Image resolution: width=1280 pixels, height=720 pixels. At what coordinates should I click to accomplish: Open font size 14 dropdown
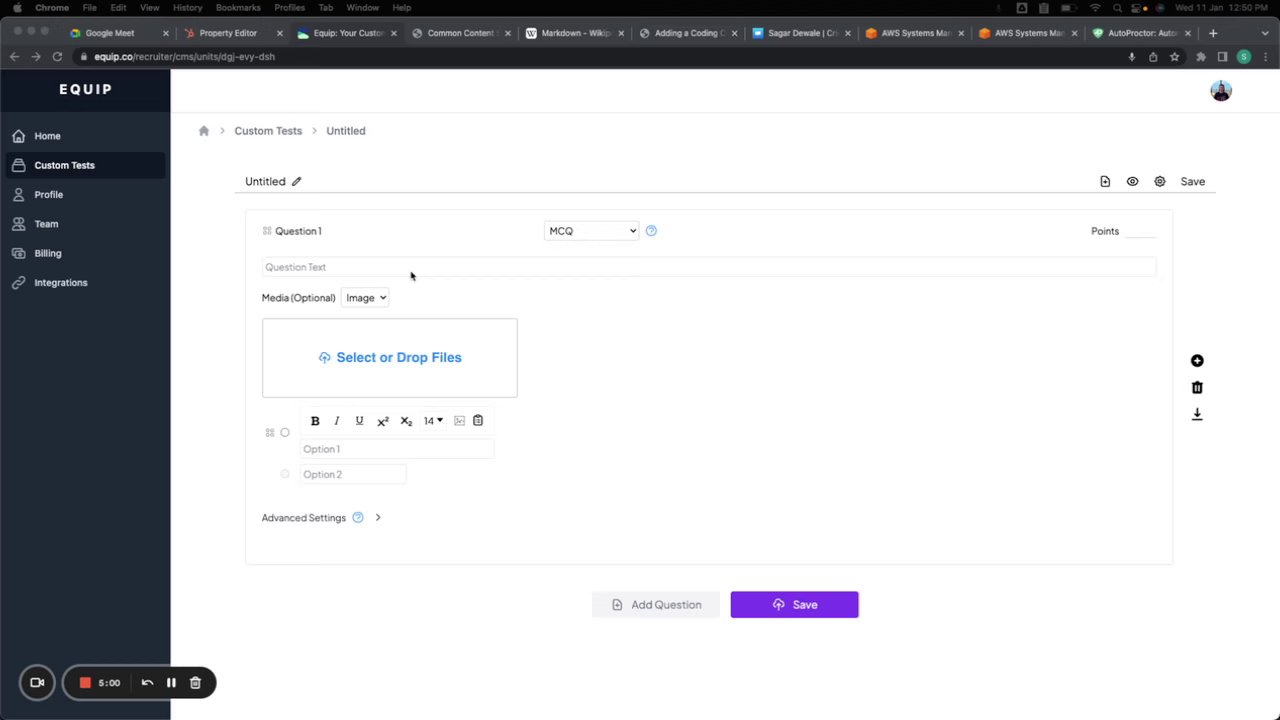click(433, 421)
